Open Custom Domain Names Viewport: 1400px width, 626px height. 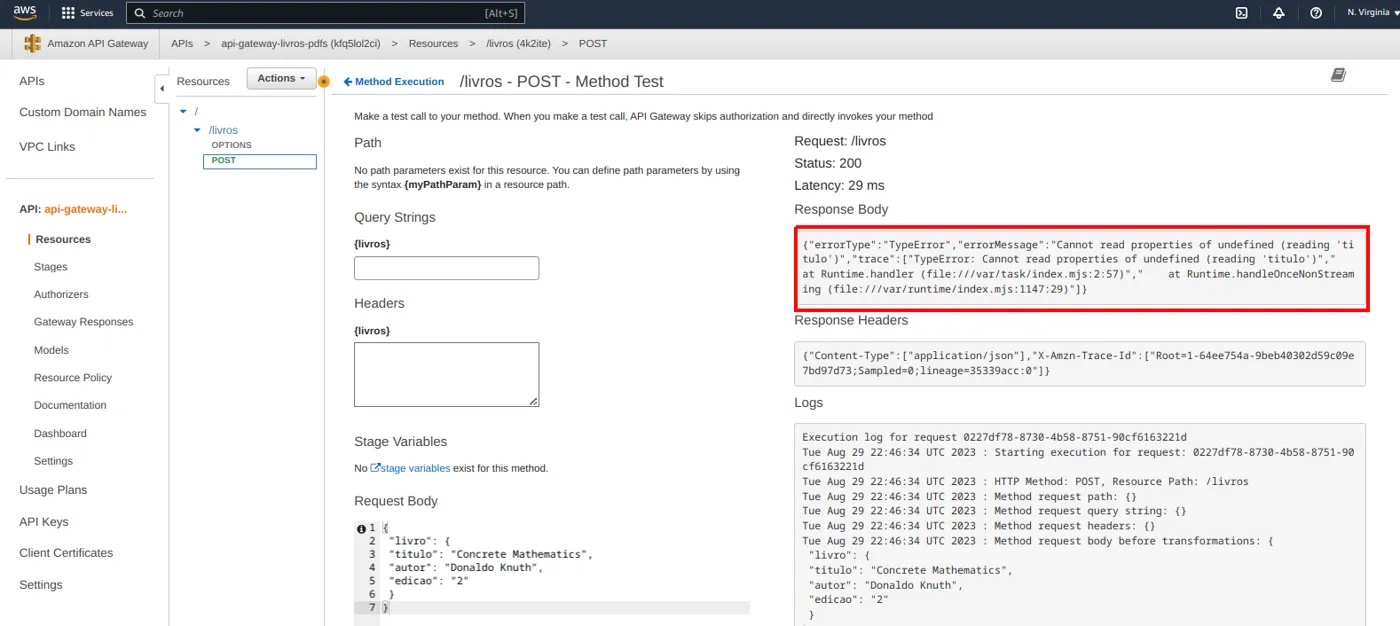tap(83, 112)
